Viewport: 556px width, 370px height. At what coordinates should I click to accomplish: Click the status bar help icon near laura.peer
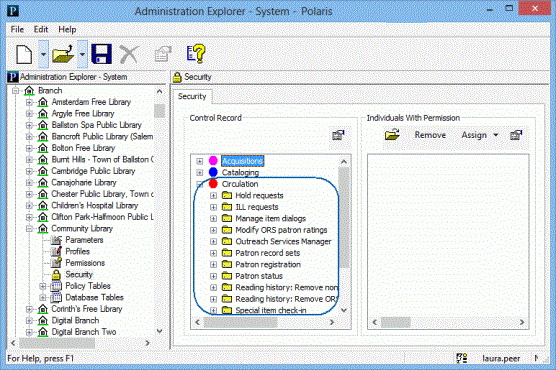(462, 358)
